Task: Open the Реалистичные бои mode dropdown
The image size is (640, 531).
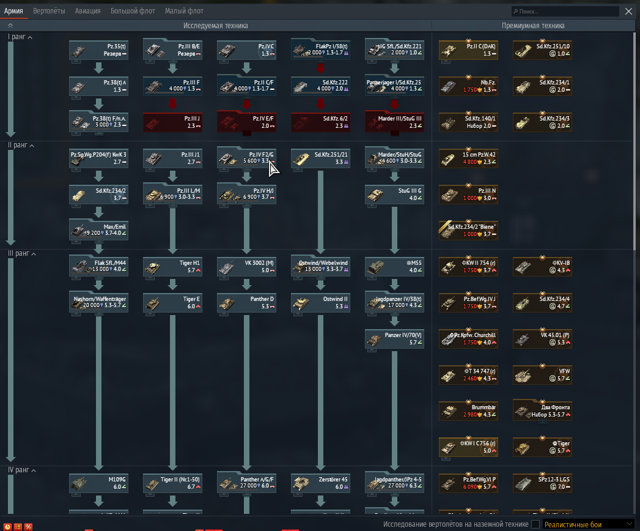Action: click(x=588, y=524)
